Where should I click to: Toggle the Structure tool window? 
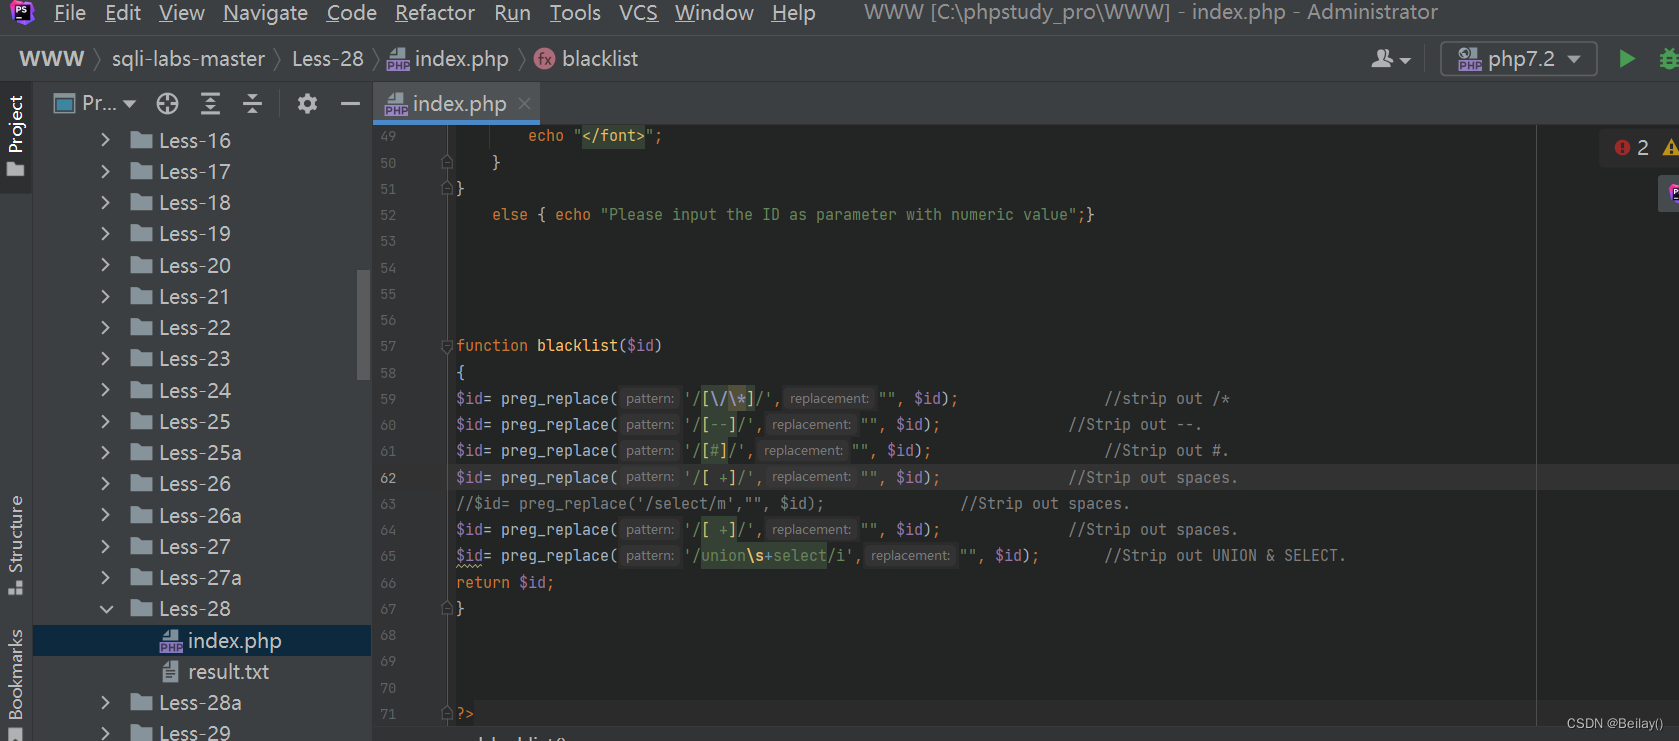[15, 545]
